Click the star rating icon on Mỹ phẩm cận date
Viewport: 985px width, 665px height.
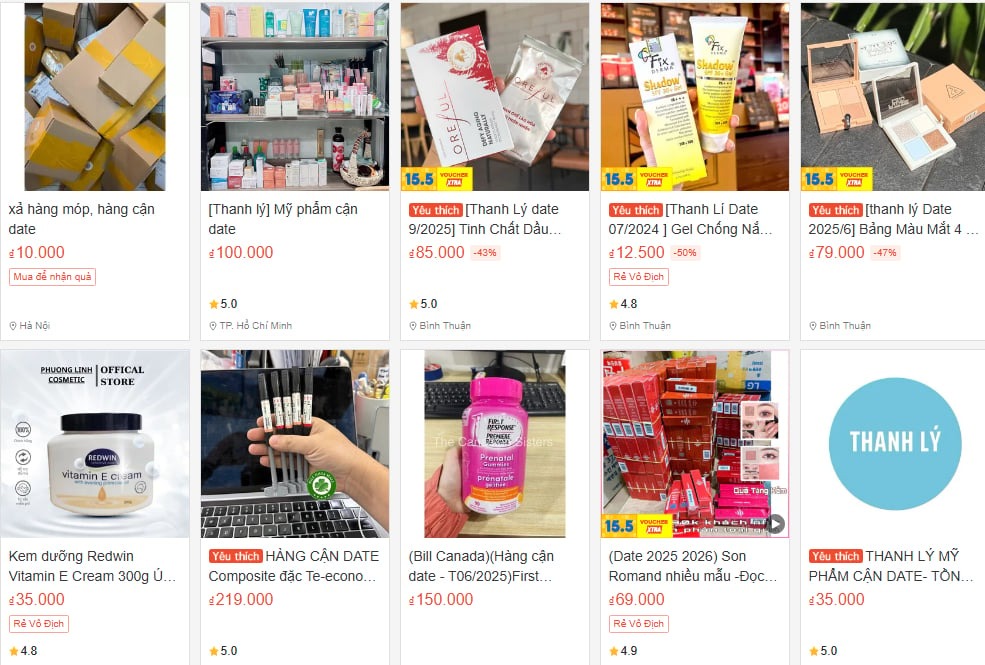tap(214, 304)
